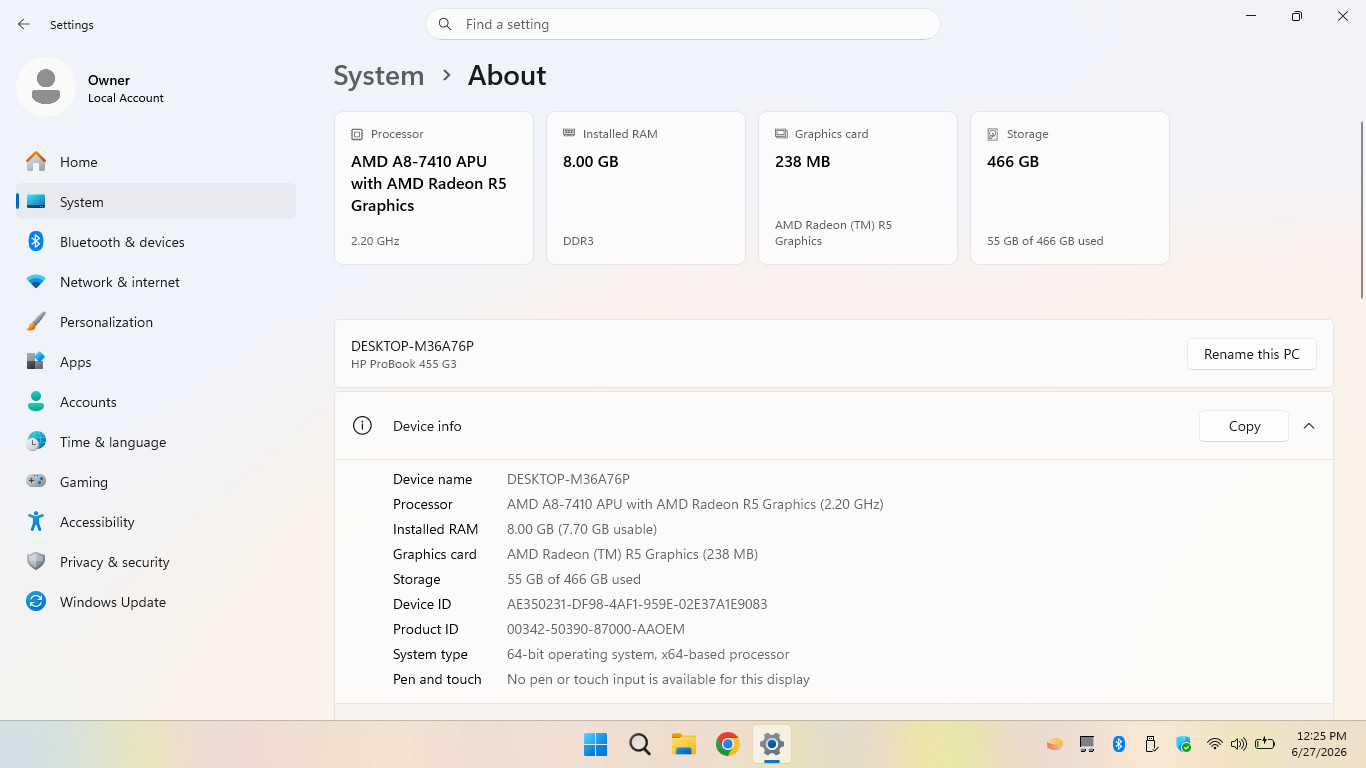
Task: Click the Rename this PC button
Action: pos(1251,354)
